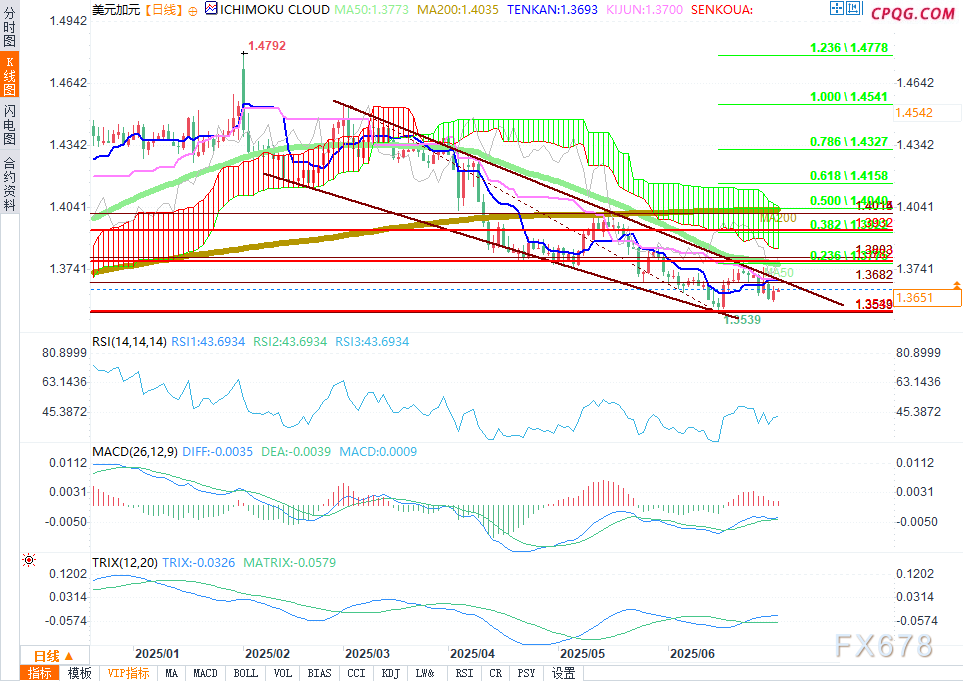Open the 日线 period selector dropdown
Viewport: 963px width, 681px height.
(x=47, y=655)
